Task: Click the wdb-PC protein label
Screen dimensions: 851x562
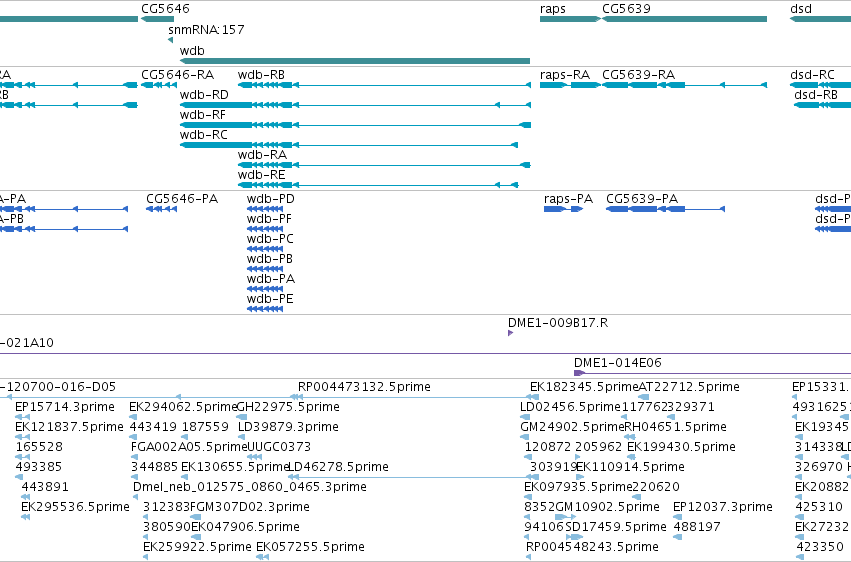Action: point(270,239)
